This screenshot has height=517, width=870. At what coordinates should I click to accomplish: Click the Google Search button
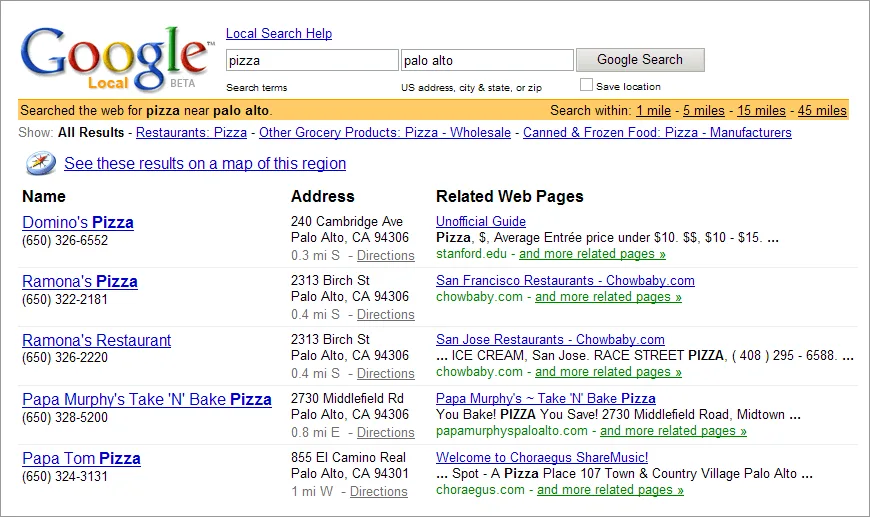(640, 60)
